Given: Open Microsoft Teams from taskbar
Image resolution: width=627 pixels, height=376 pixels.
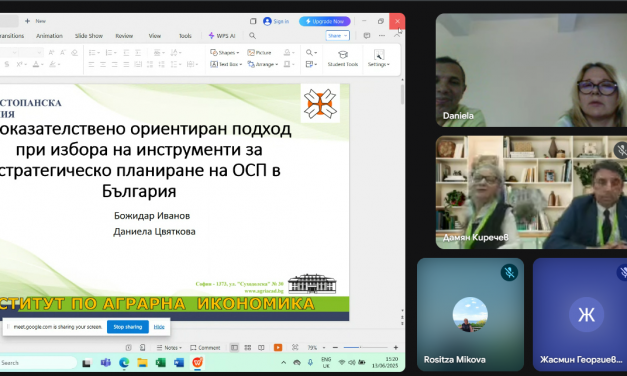Looking at the screenshot, I should (106, 363).
